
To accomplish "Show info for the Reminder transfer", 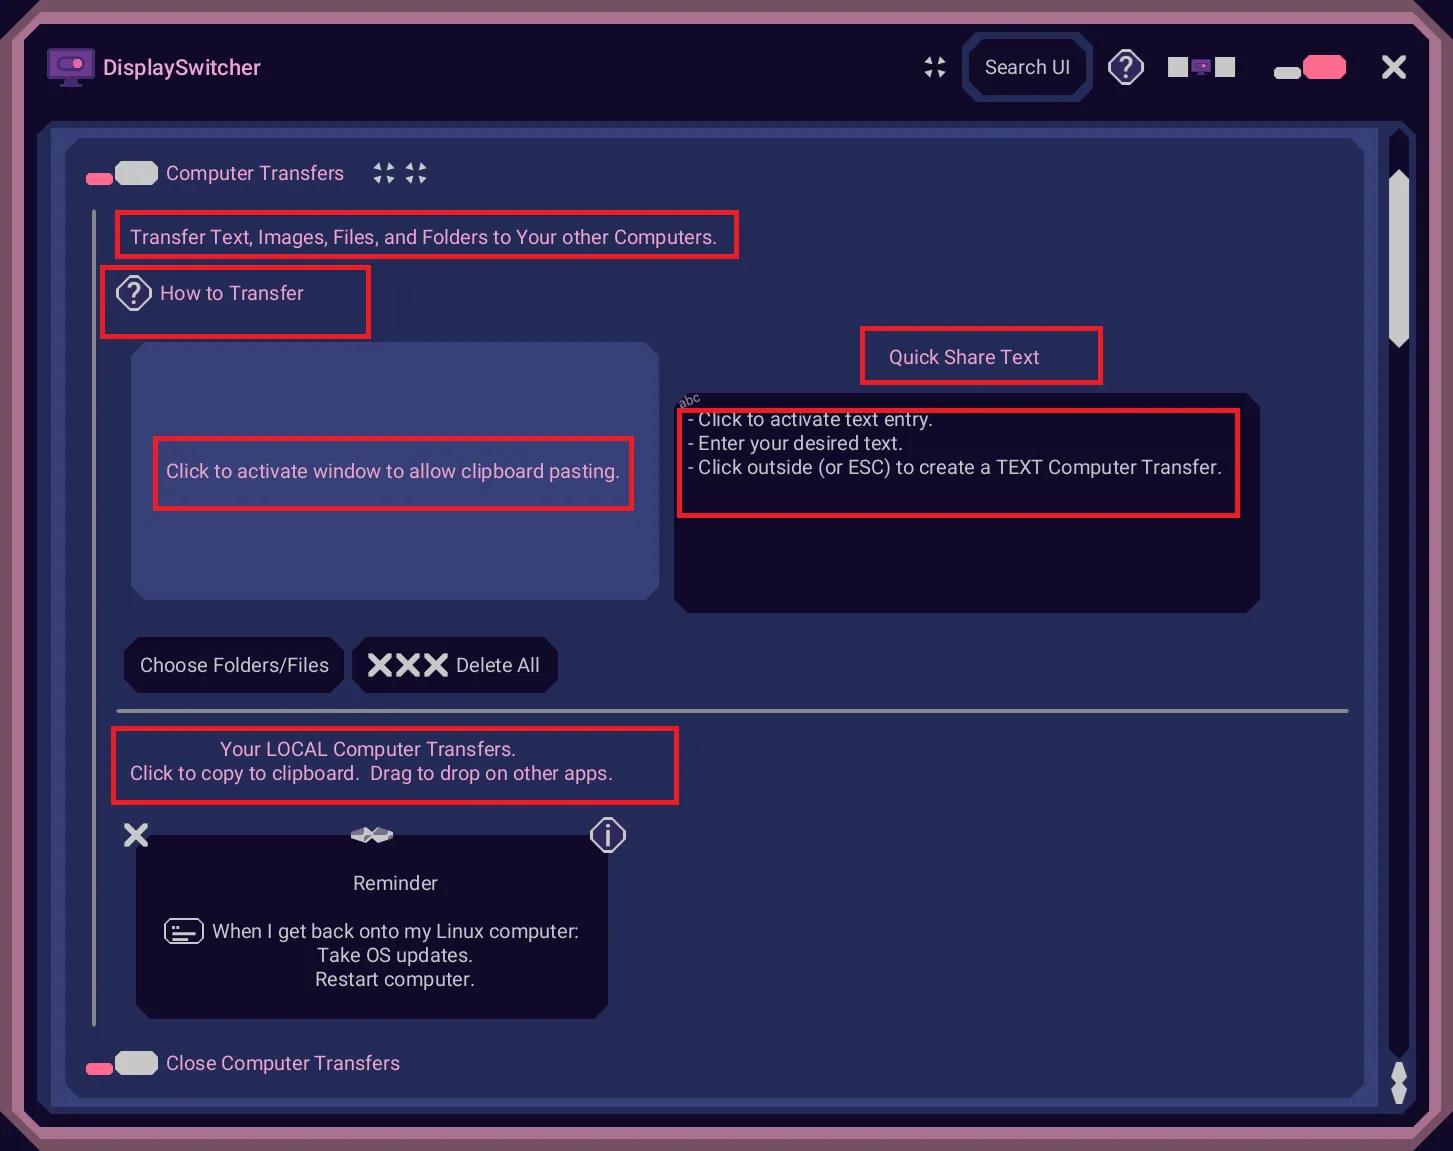I will [608, 835].
